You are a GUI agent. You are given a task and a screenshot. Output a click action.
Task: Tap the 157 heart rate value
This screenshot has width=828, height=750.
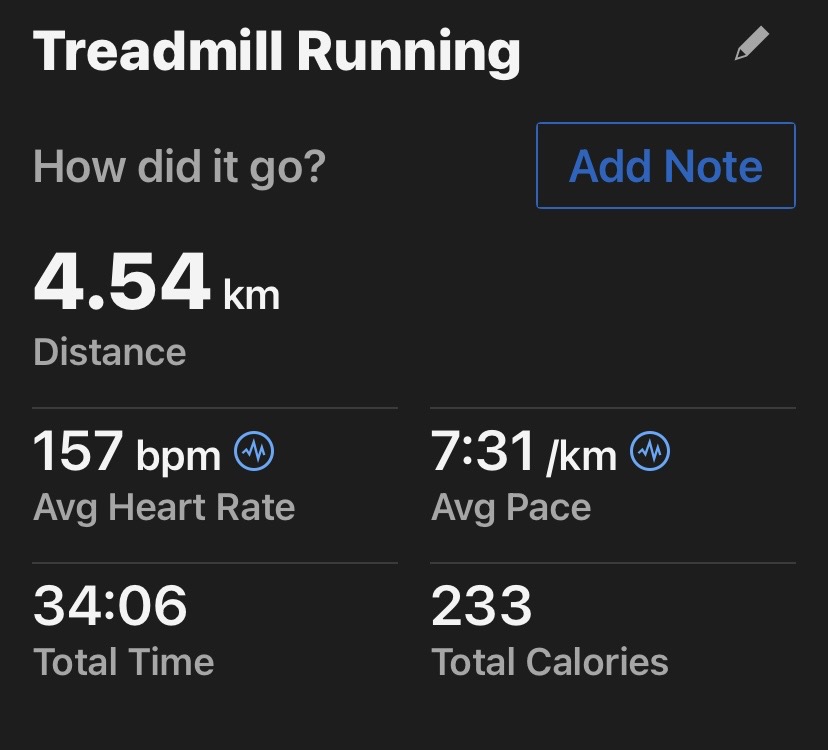click(78, 453)
